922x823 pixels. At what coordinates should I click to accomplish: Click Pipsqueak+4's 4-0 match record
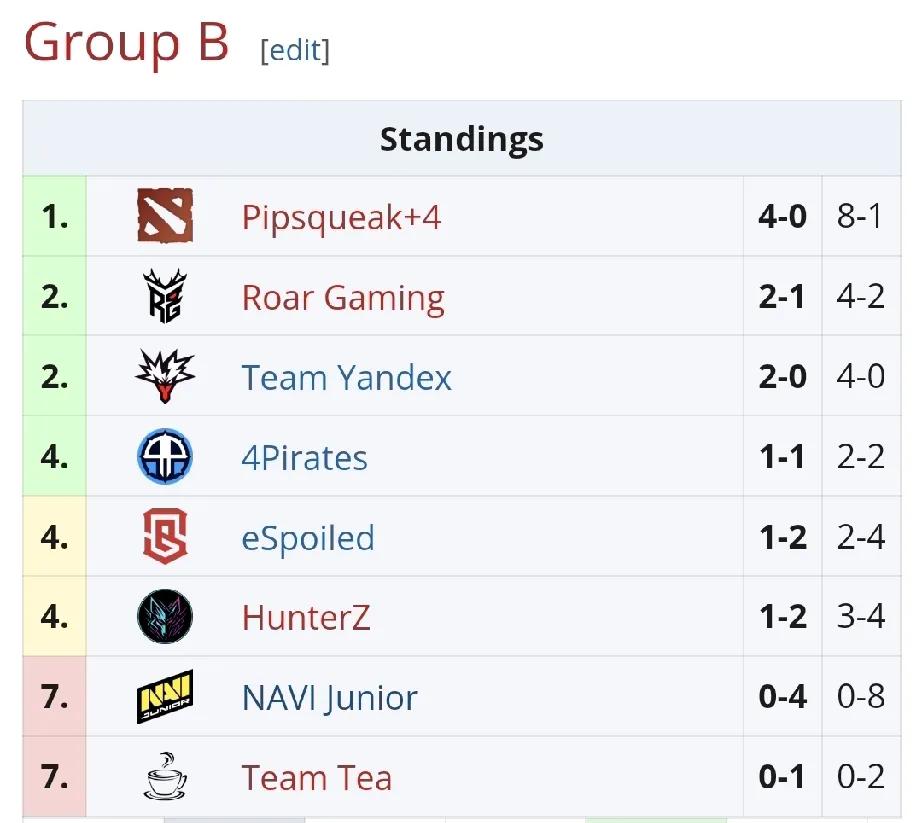782,216
